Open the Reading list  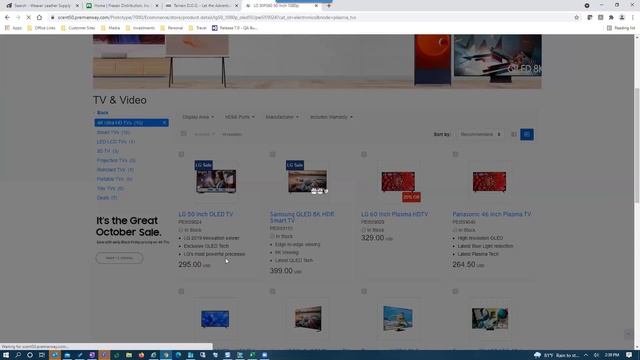pos(621,28)
